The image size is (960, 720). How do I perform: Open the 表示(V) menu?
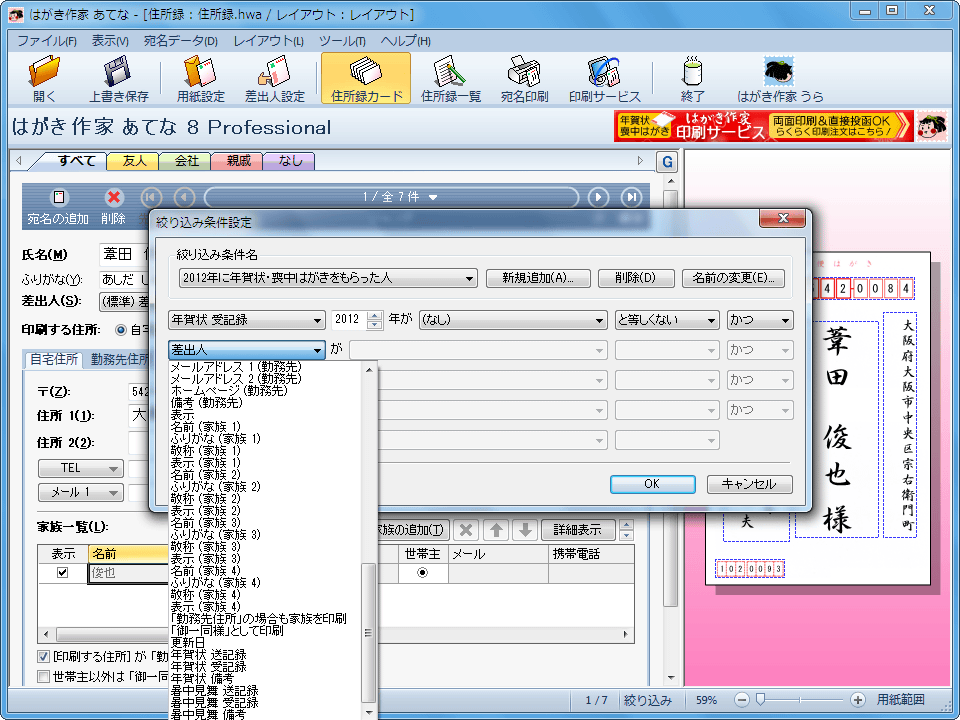tap(110, 41)
